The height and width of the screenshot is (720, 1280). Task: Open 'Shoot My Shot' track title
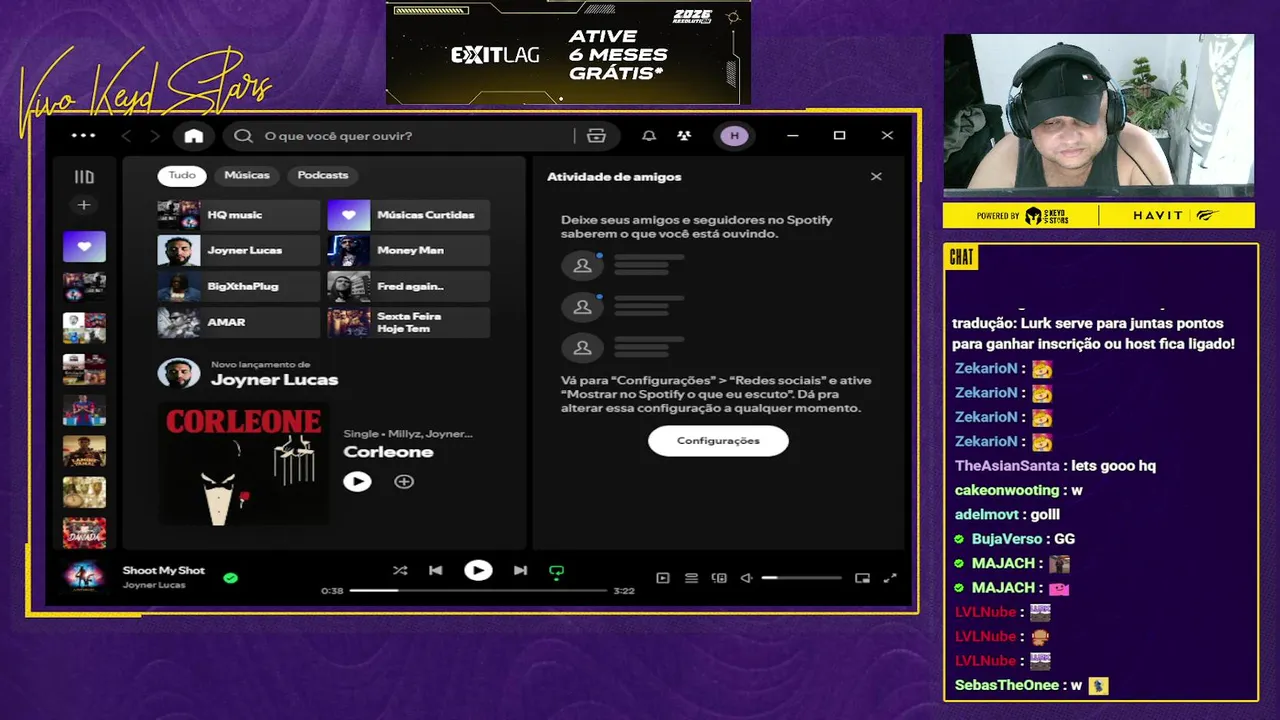(x=164, y=571)
